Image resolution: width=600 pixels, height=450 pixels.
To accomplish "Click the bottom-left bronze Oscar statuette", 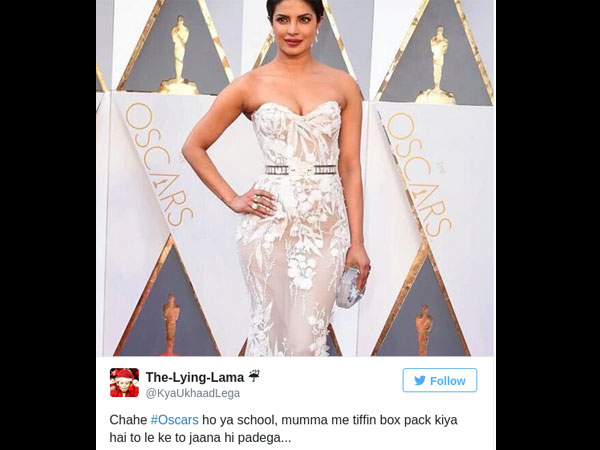I will pyautogui.click(x=170, y=325).
